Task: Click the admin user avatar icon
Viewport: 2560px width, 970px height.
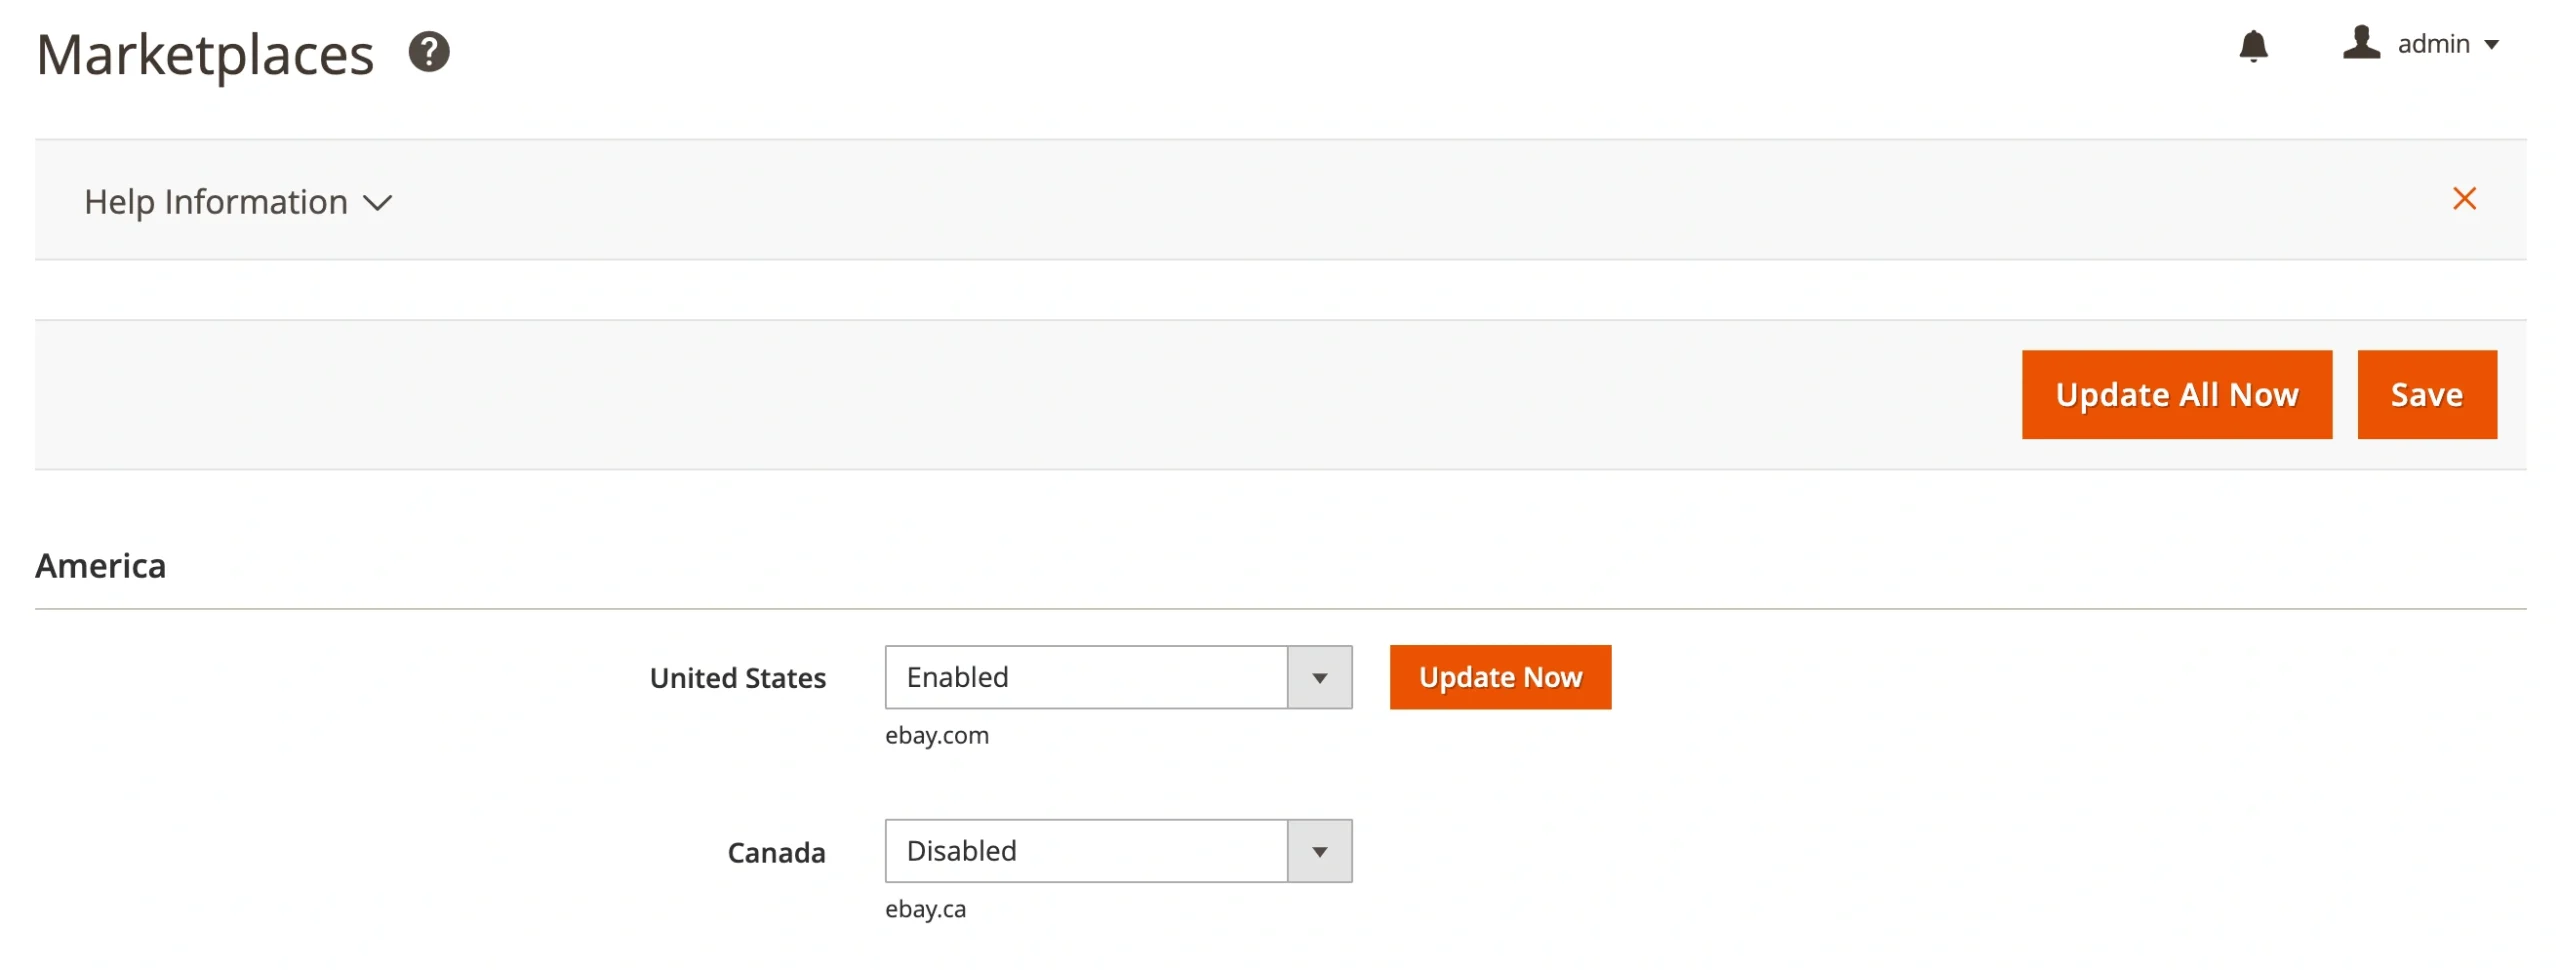Action: [2359, 43]
